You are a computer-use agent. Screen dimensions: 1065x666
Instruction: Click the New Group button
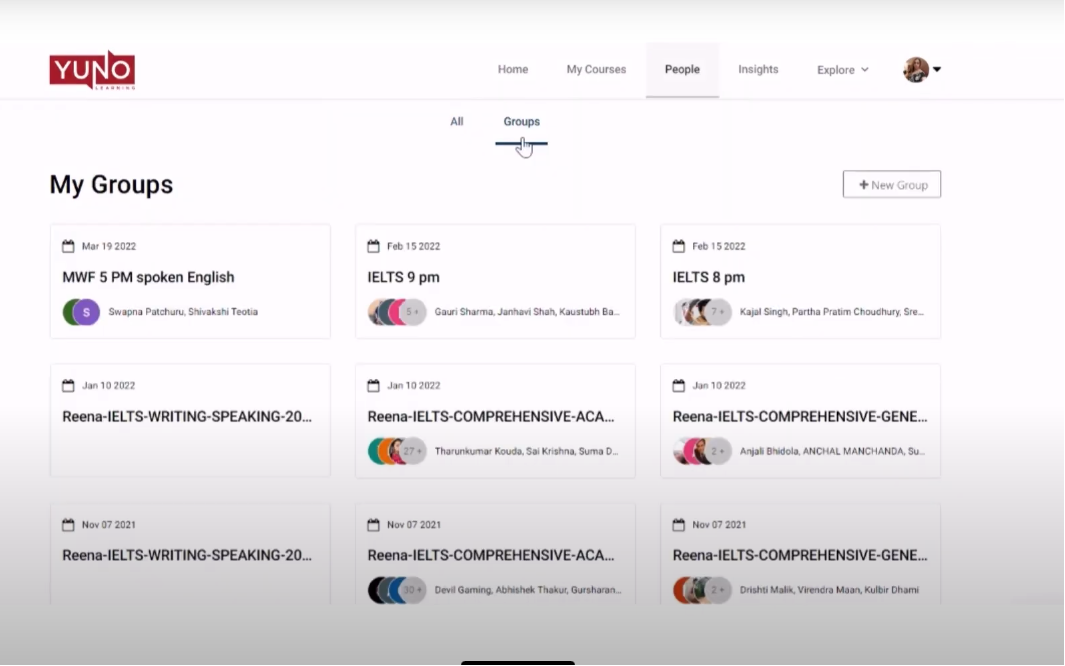click(x=892, y=185)
